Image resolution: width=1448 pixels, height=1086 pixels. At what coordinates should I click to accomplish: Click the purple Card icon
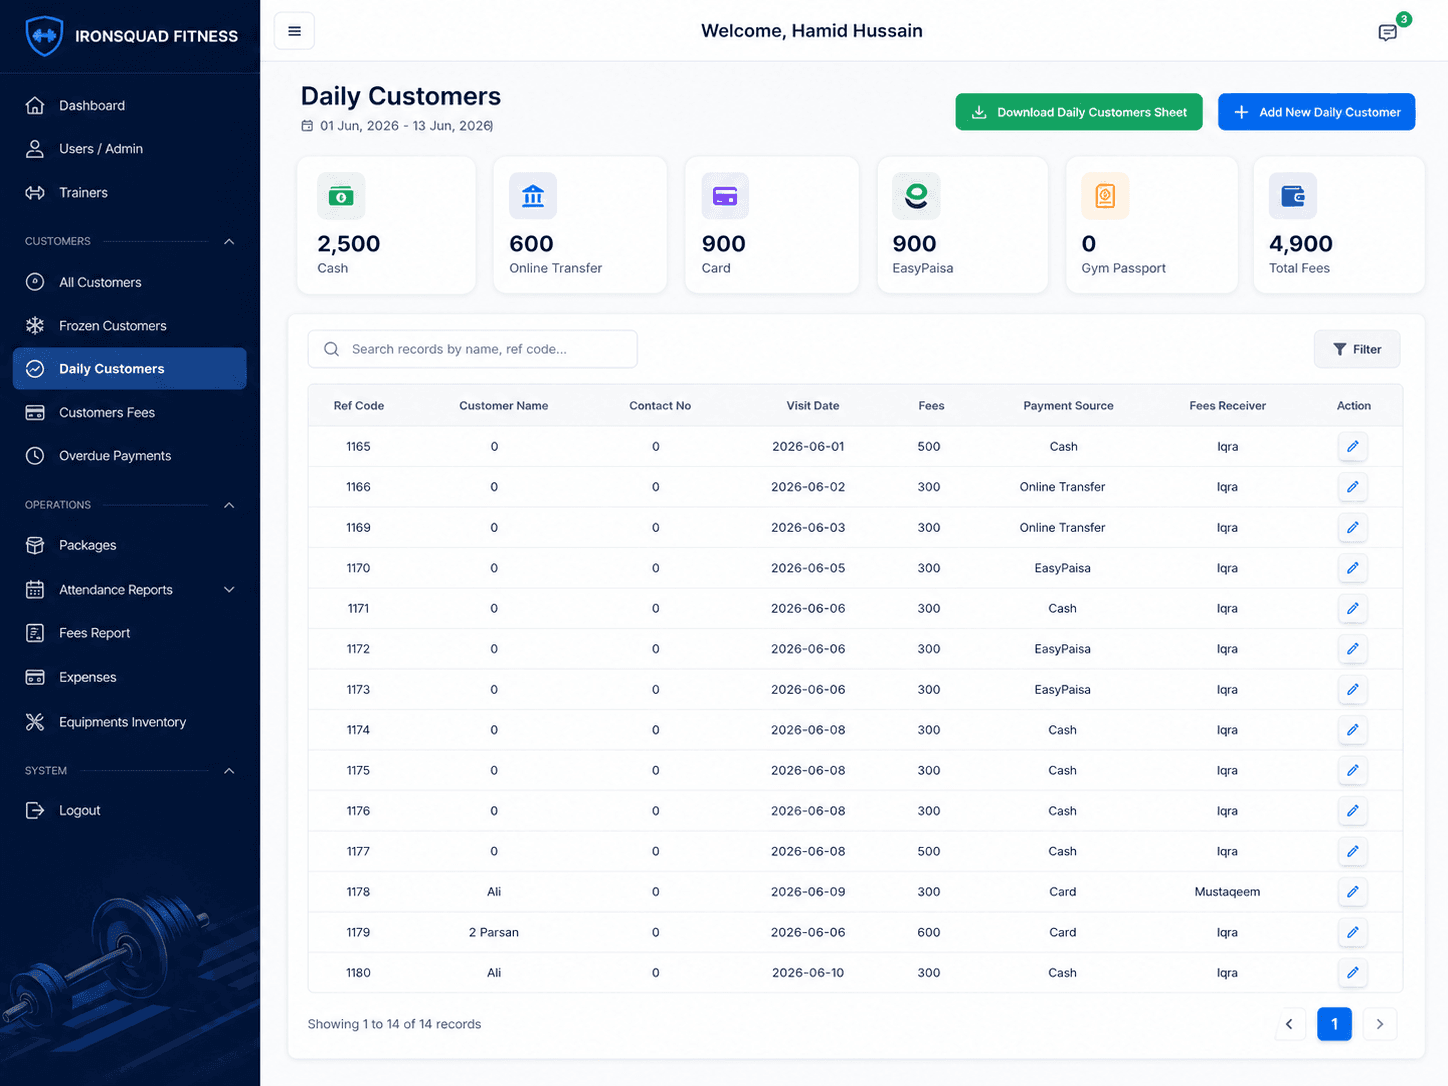coord(725,196)
